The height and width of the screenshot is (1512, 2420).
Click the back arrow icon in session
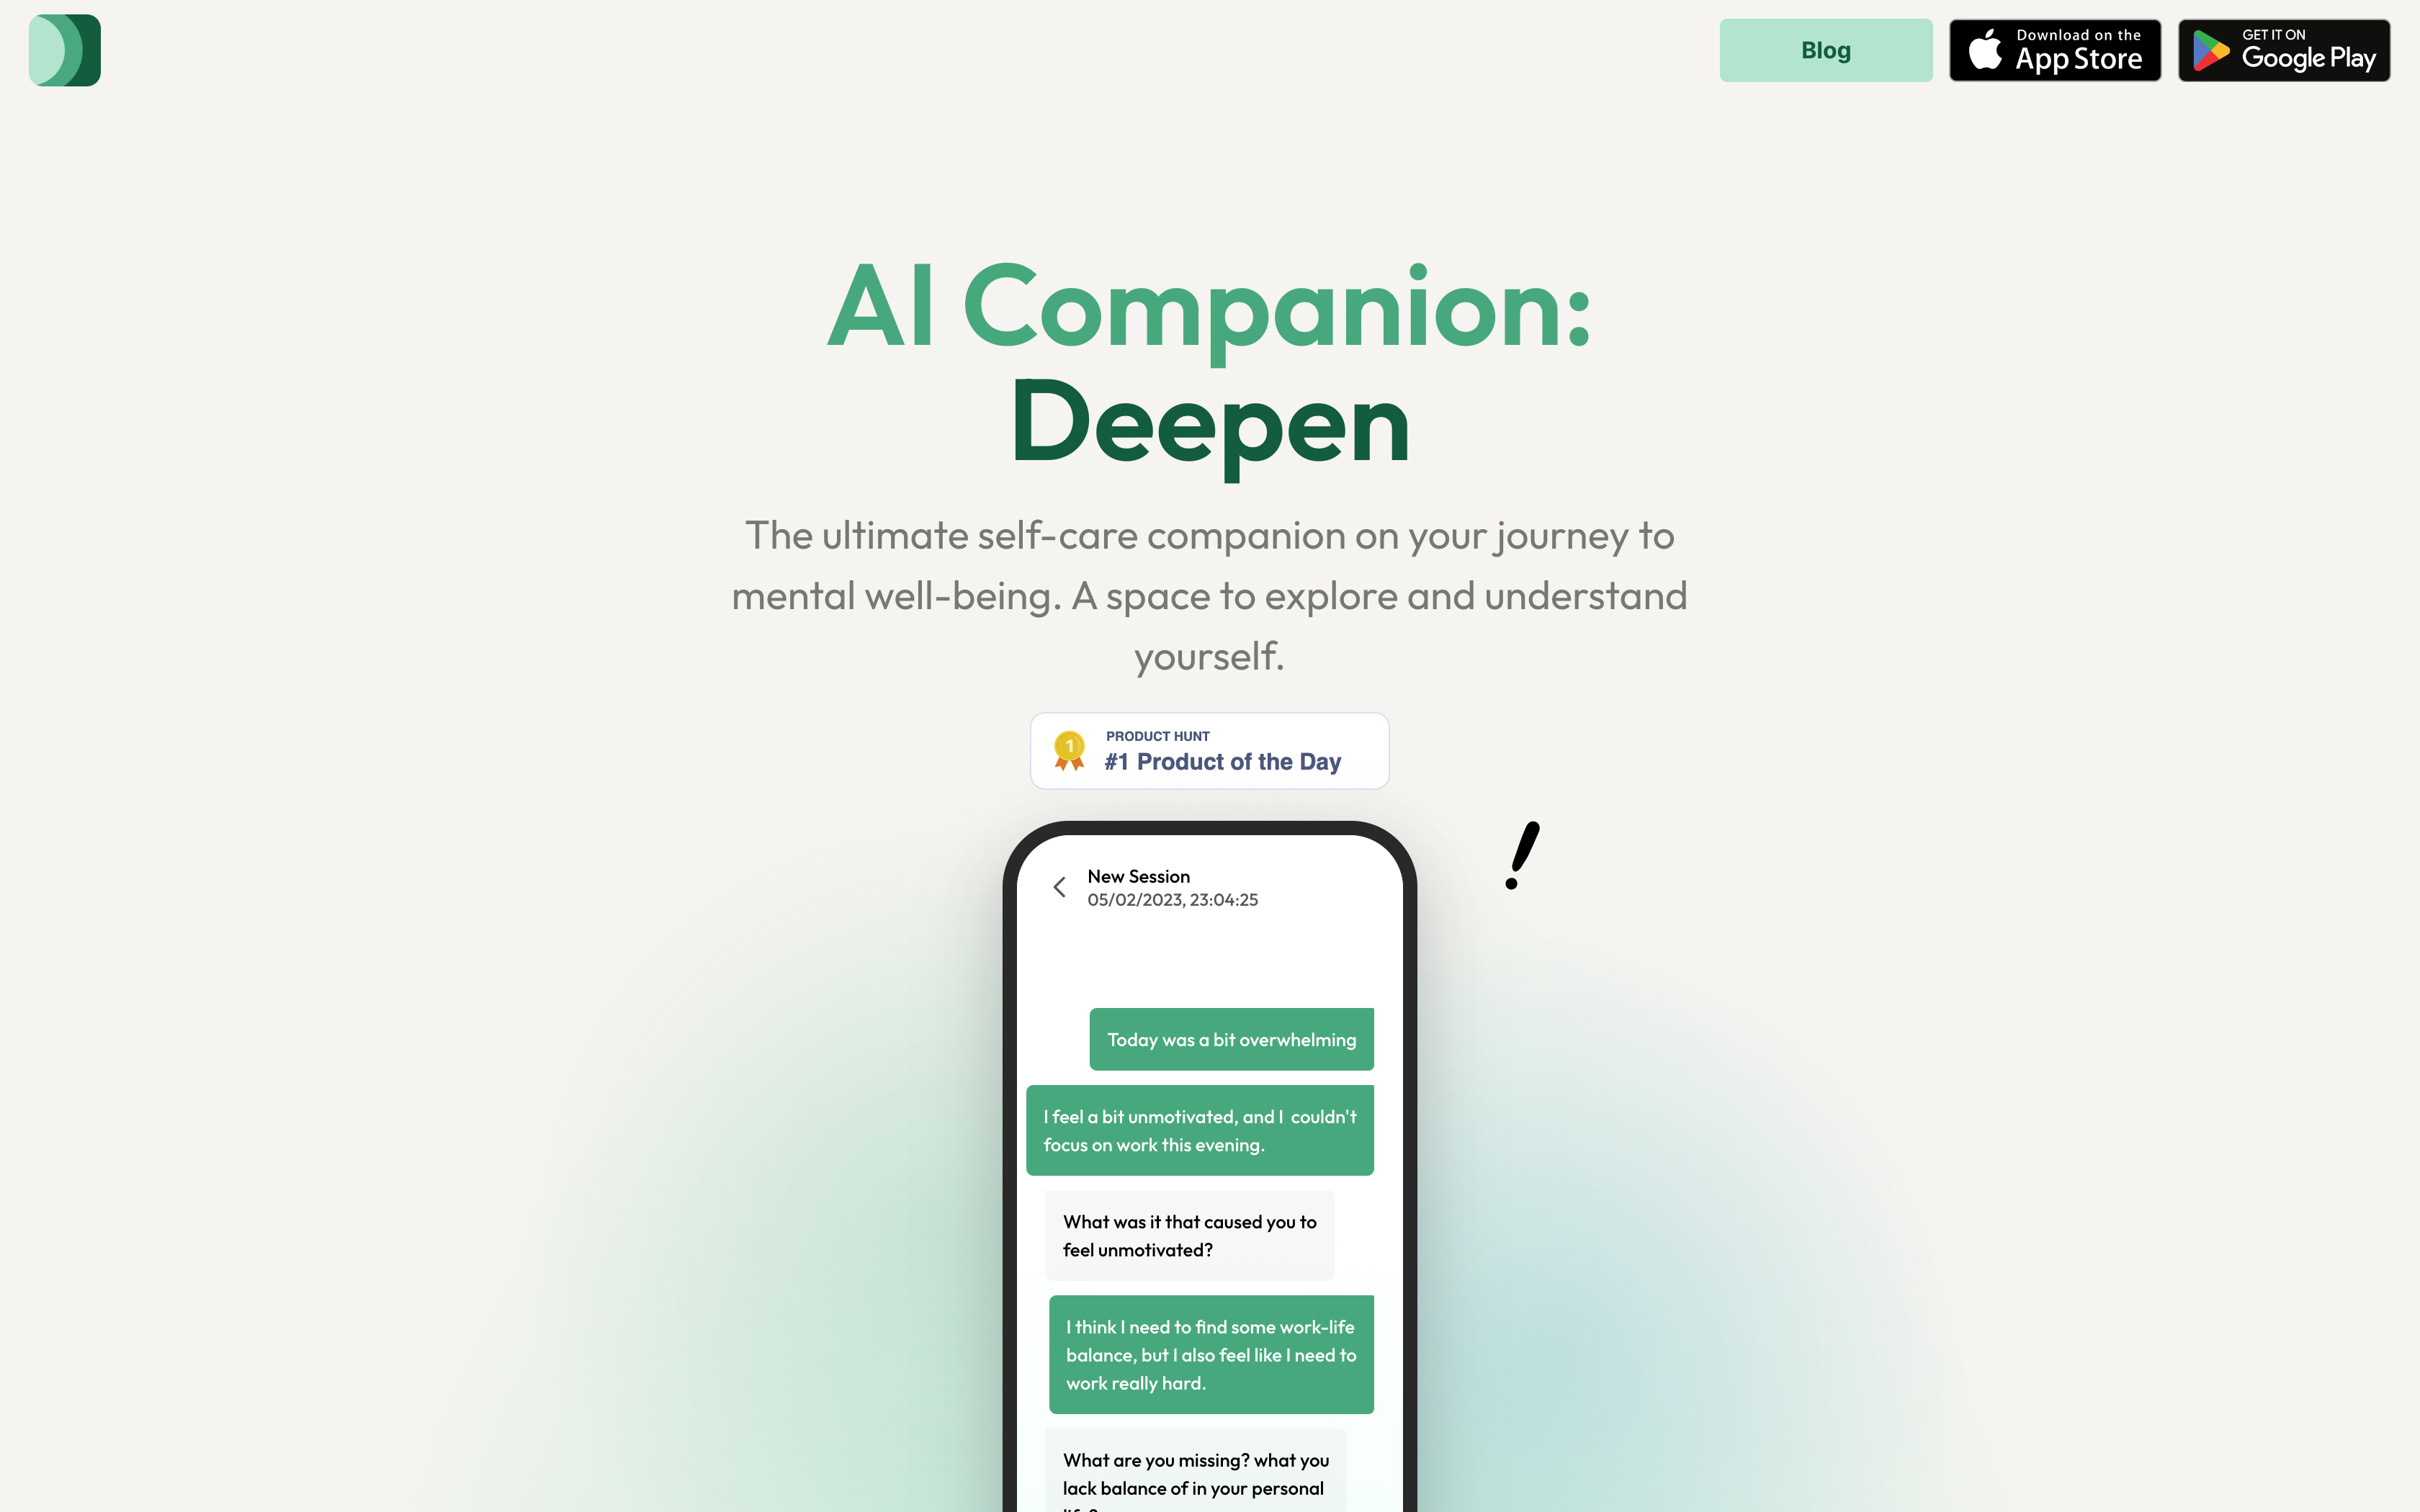[x=1059, y=886]
